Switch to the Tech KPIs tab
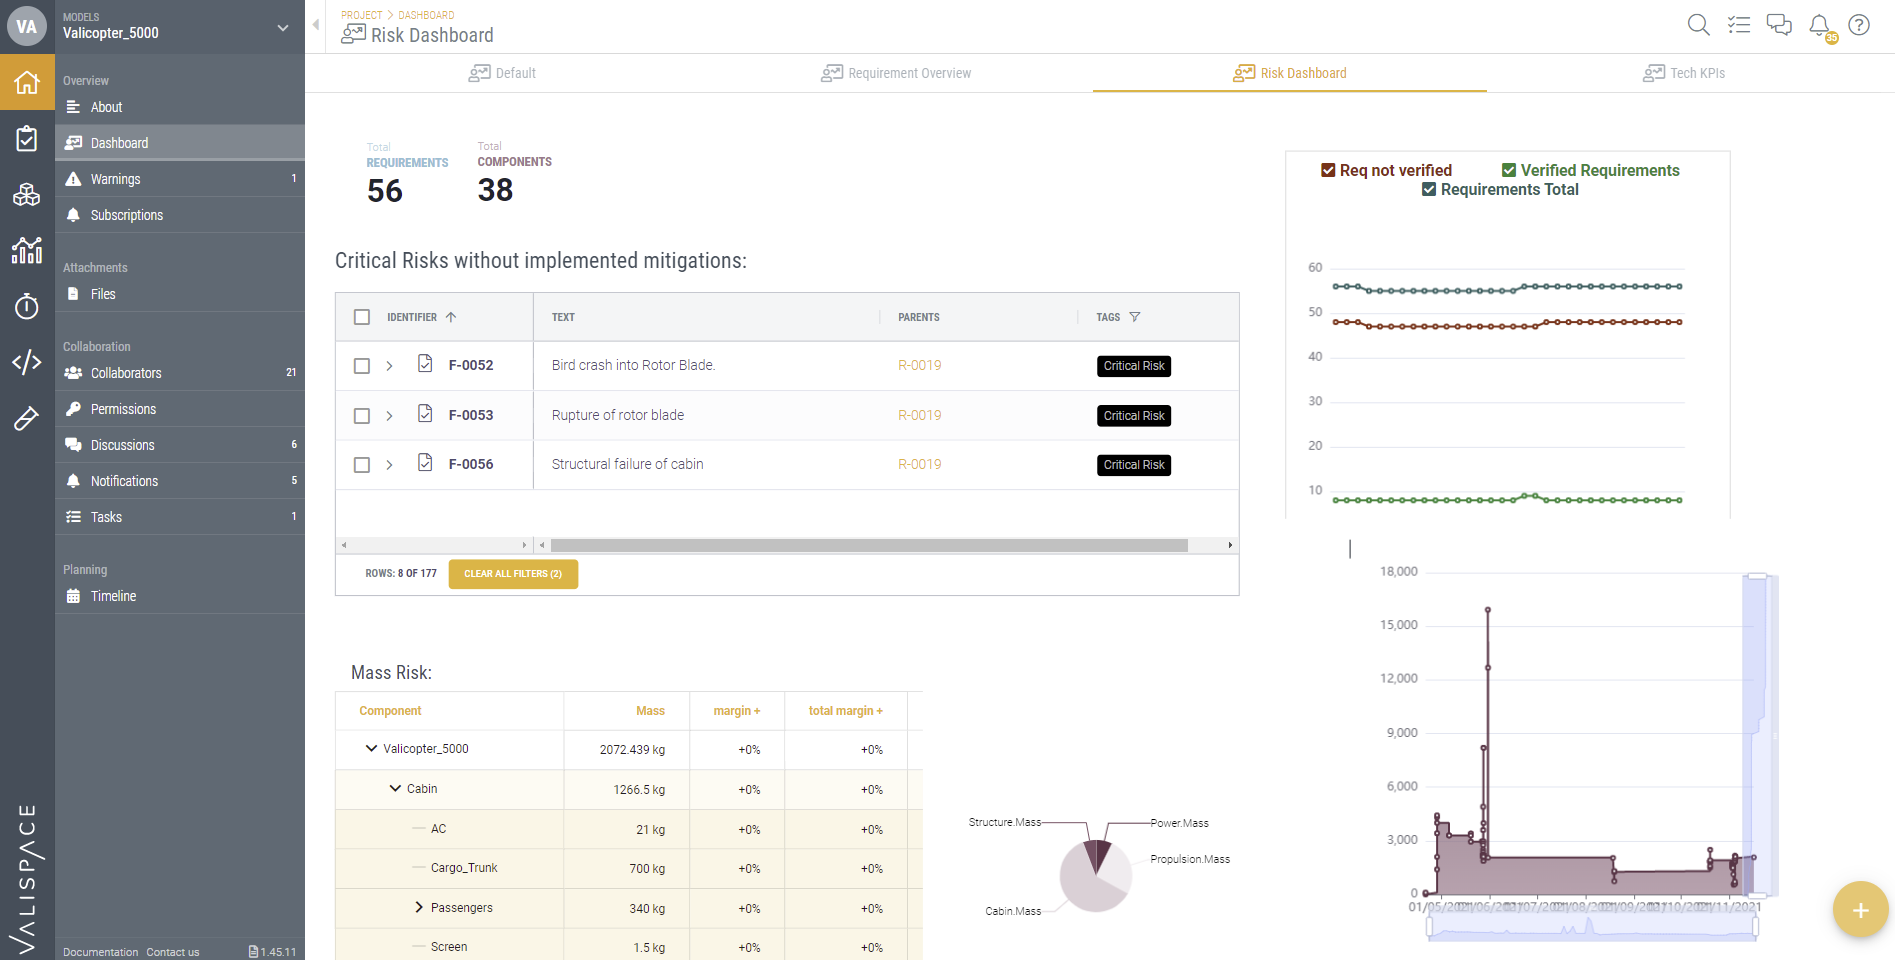Viewport: 1895px width, 960px height. click(x=1684, y=73)
